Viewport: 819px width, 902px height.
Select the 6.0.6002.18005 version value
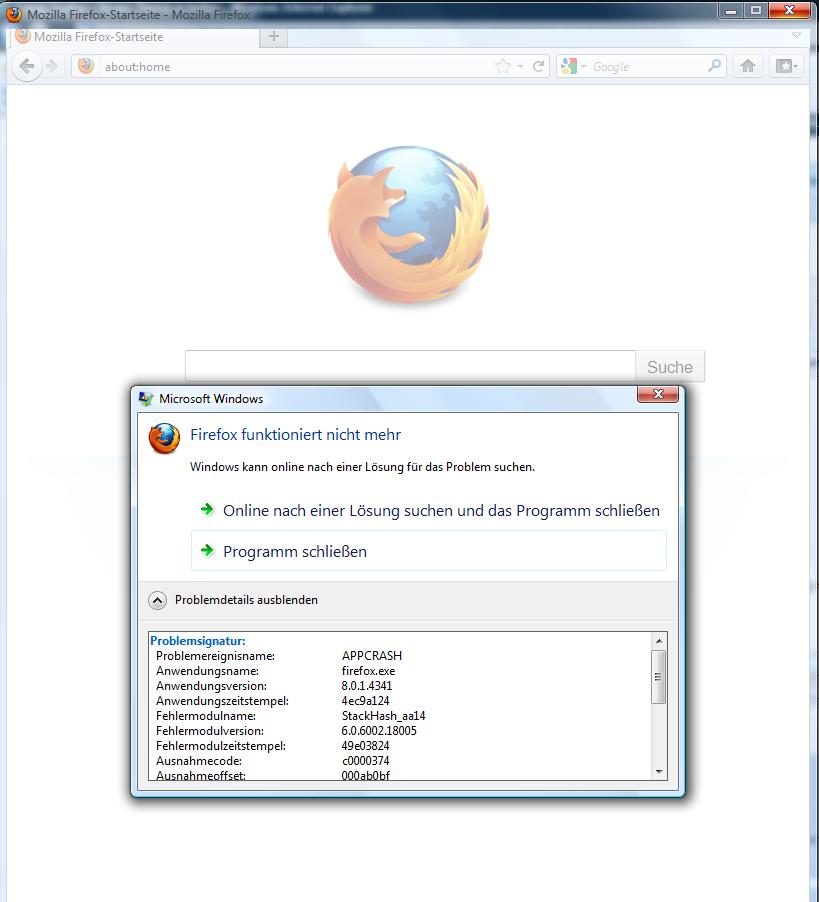[x=379, y=731]
